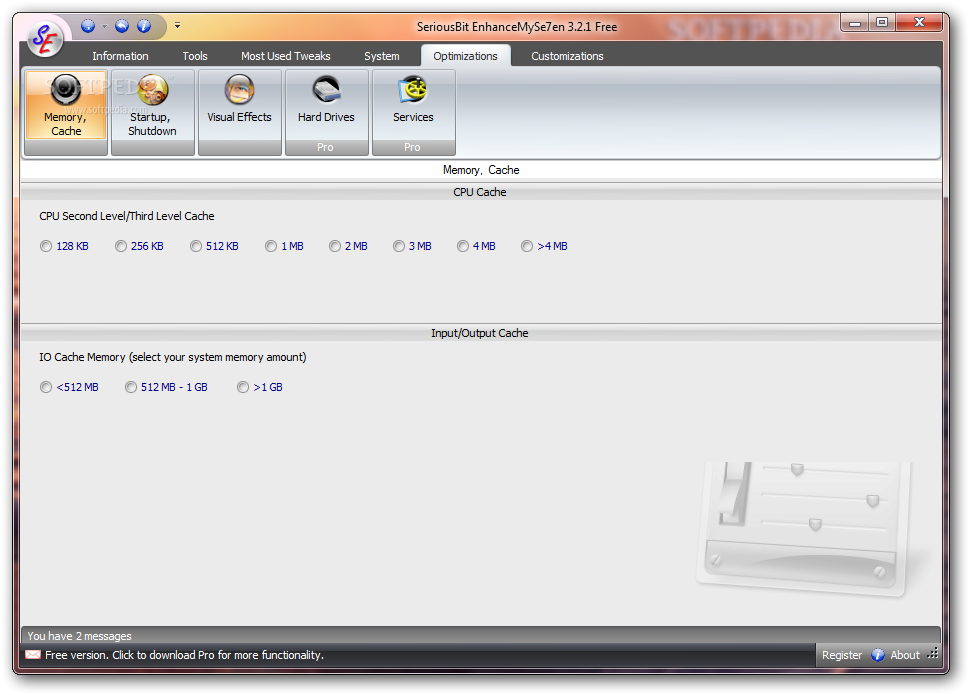Select the Optimizations tab
Viewport: 970px width, 695px height.
tap(465, 56)
